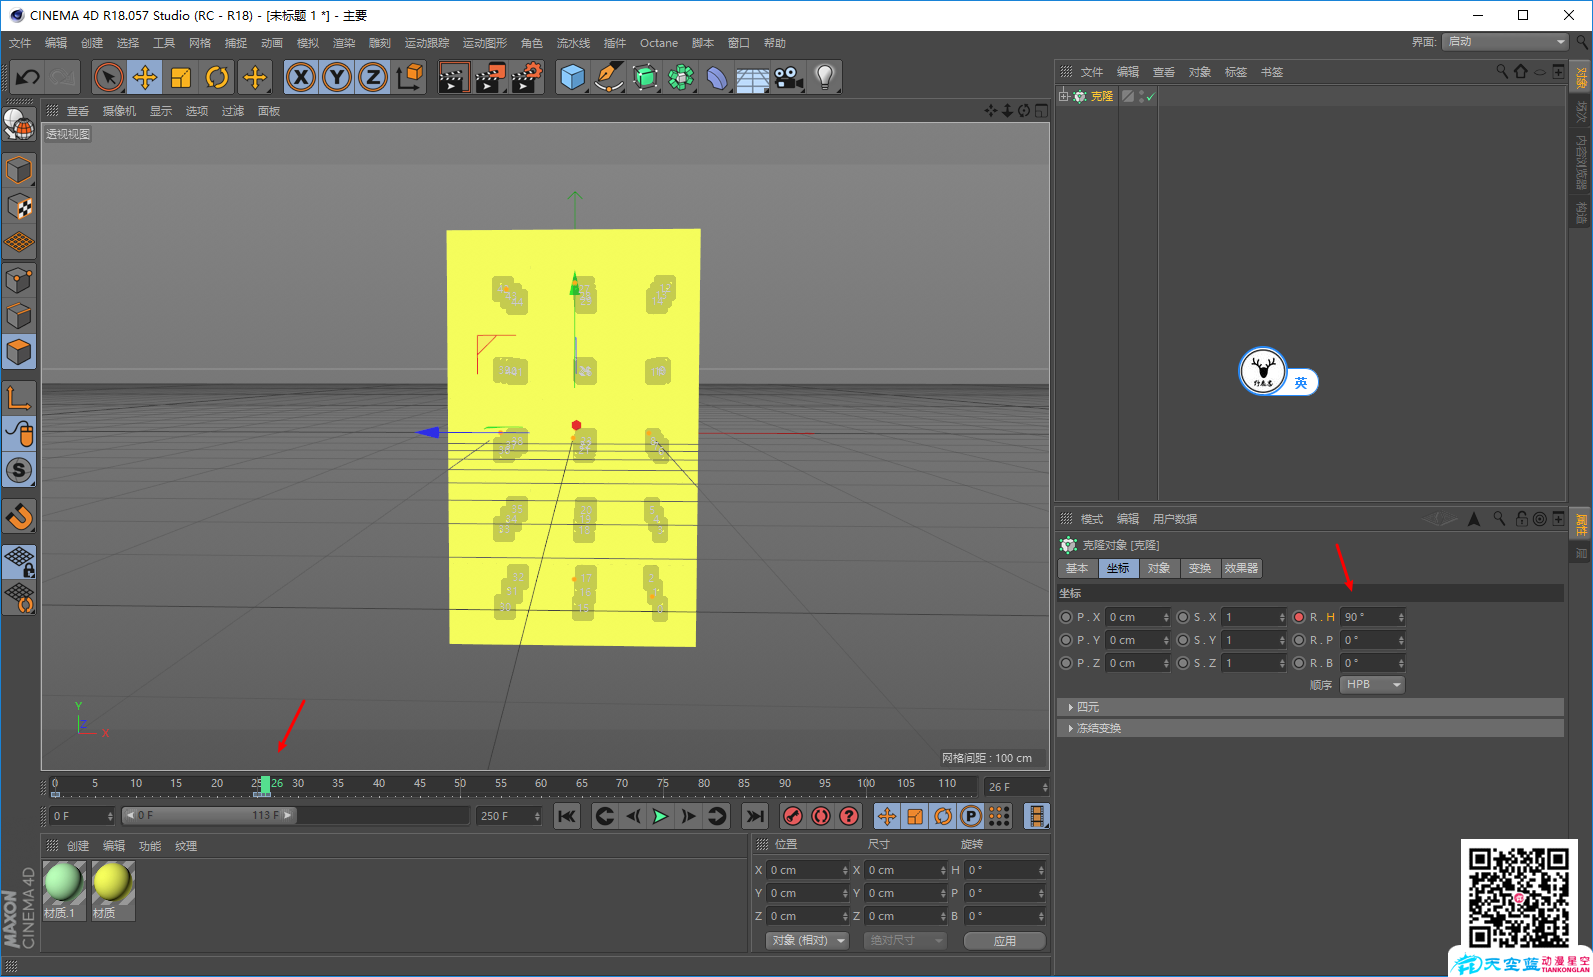The image size is (1593, 977).
Task: Open the HPB rotation order dropdown
Action: coord(1372,685)
